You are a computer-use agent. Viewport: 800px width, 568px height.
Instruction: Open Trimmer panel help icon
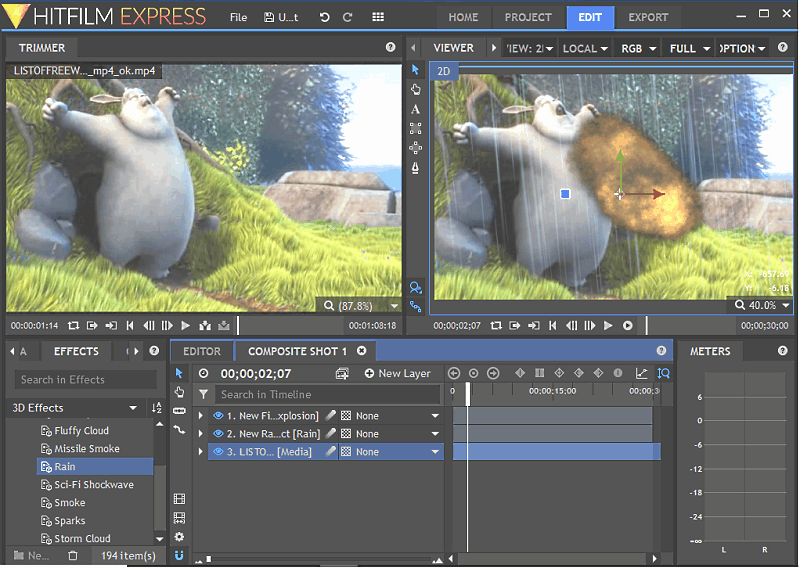tap(390, 47)
